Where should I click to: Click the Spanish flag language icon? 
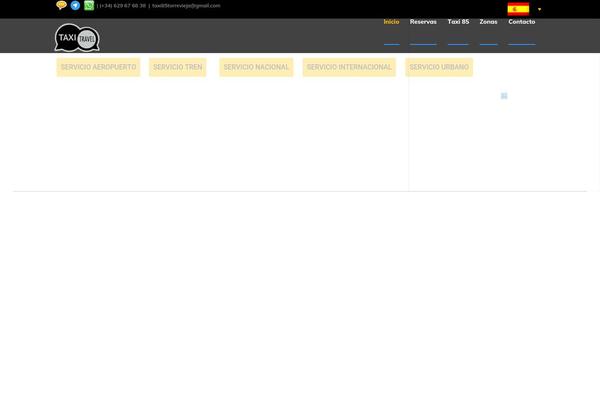click(x=518, y=9)
